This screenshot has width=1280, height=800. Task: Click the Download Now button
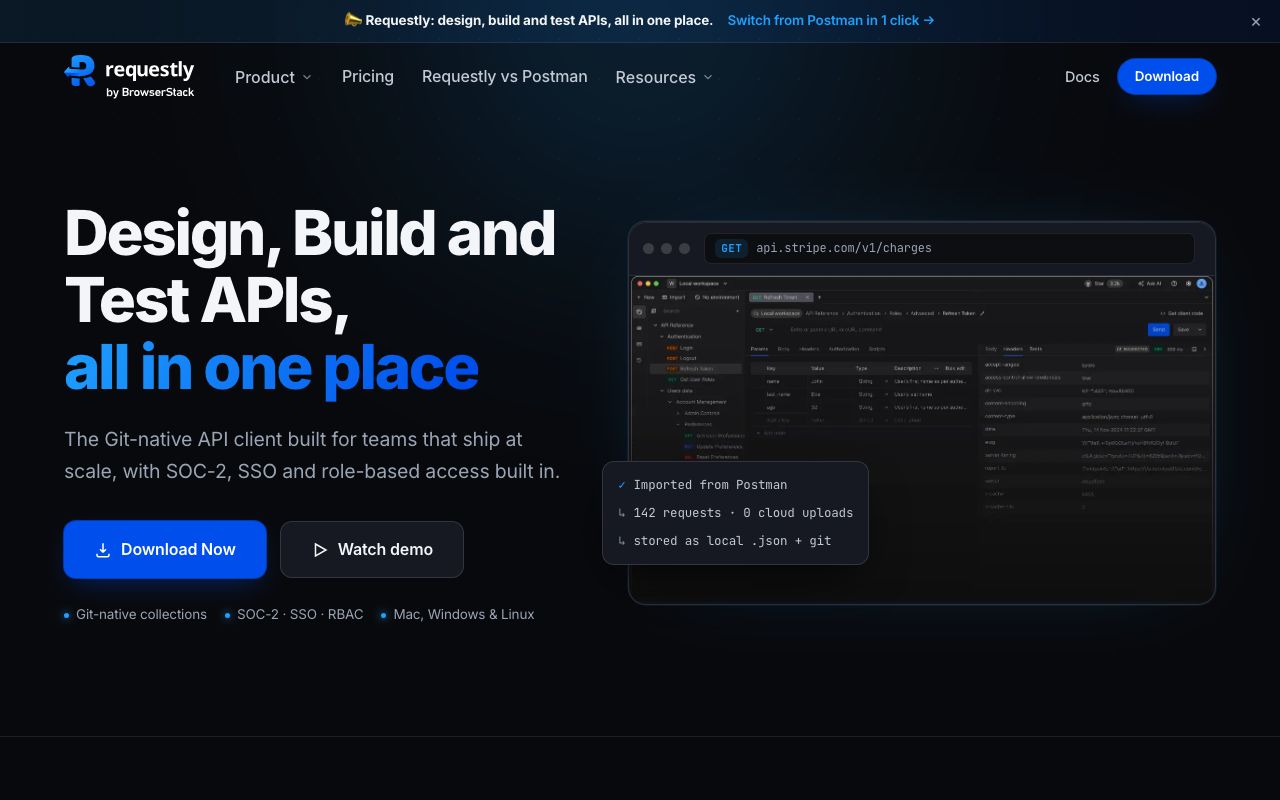pos(165,549)
